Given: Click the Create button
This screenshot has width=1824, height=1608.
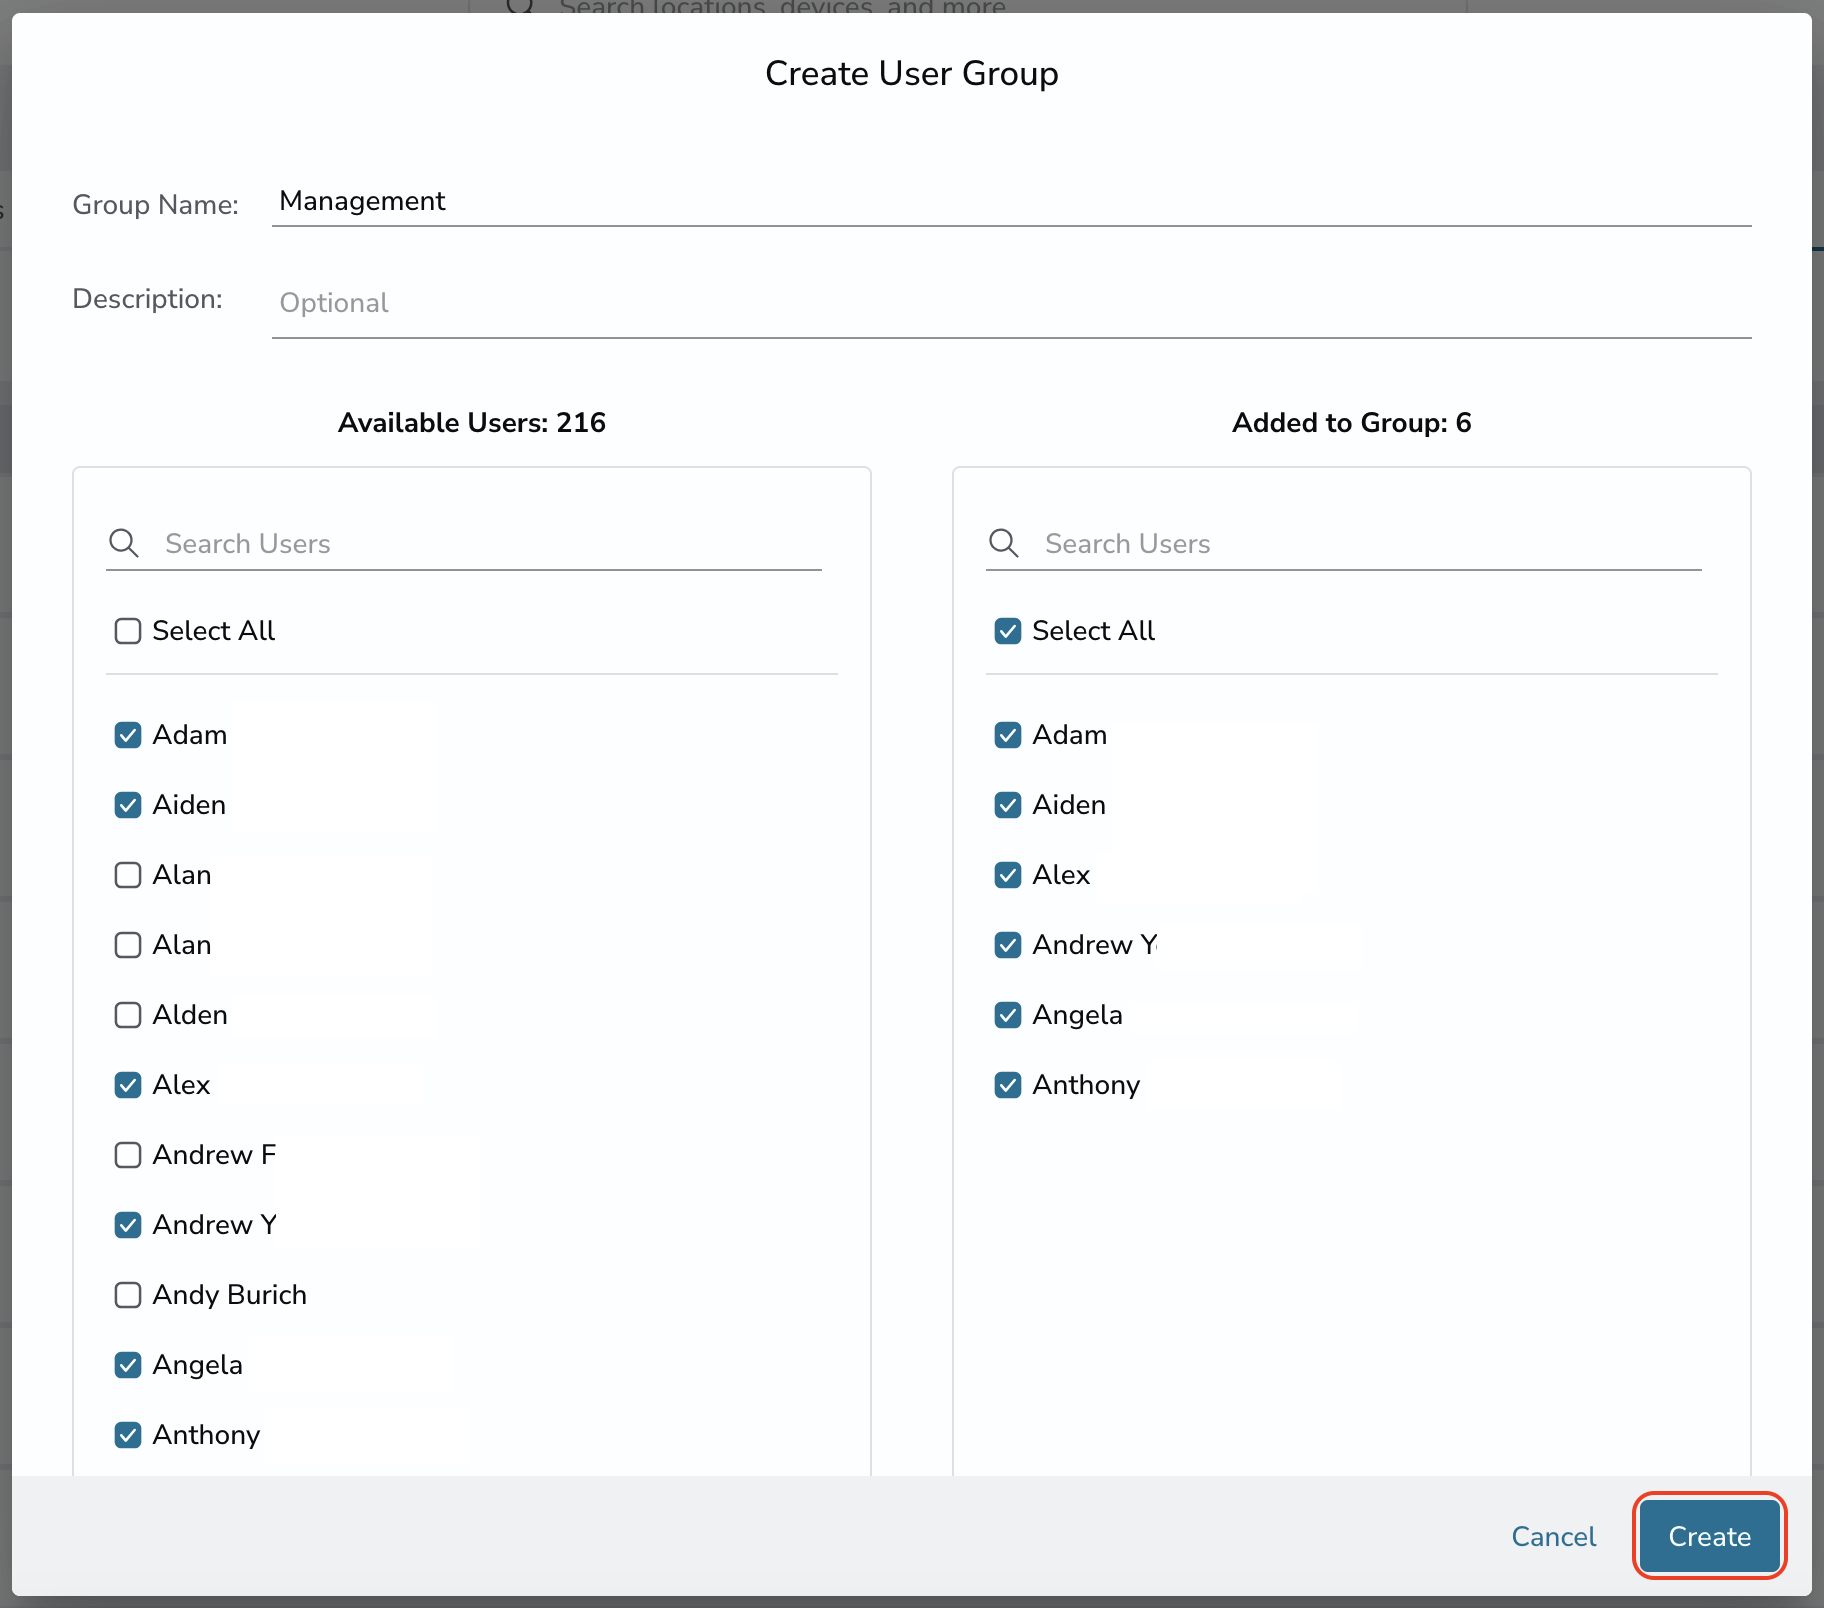Looking at the screenshot, I should click(1709, 1536).
